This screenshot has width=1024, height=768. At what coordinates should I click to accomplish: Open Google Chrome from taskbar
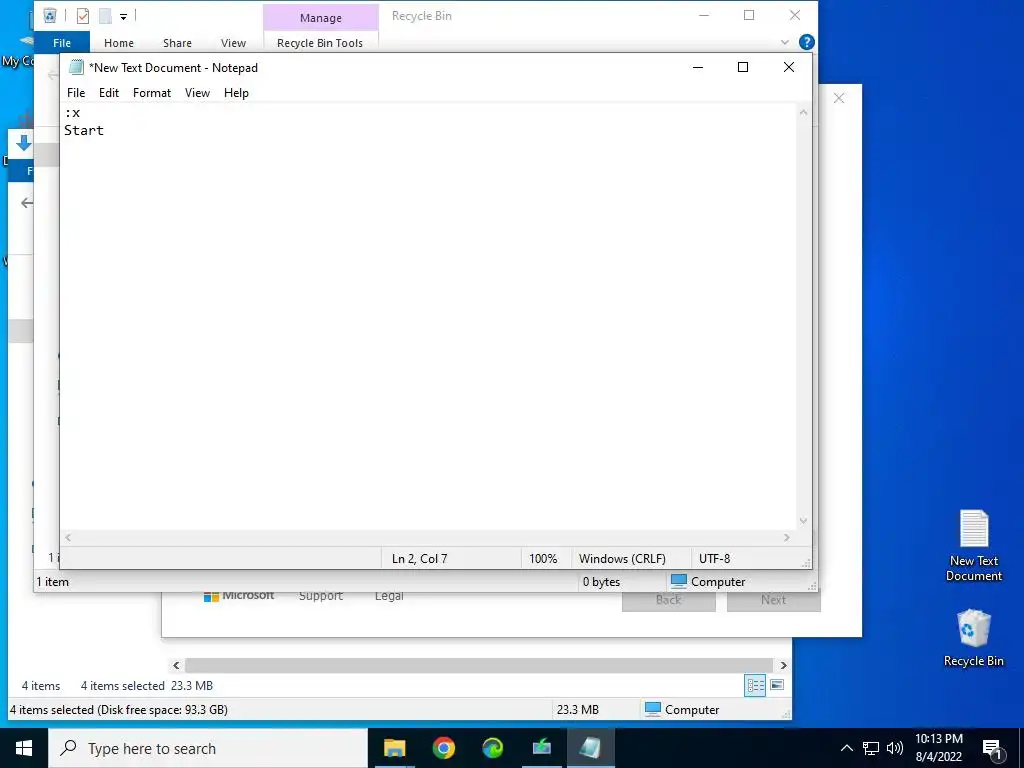(x=443, y=748)
